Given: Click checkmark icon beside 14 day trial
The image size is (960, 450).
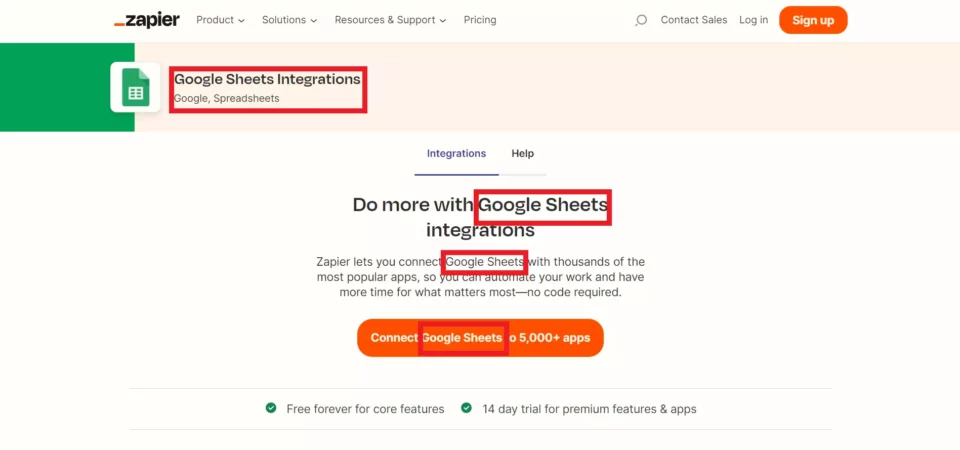Looking at the screenshot, I should 466,408.
